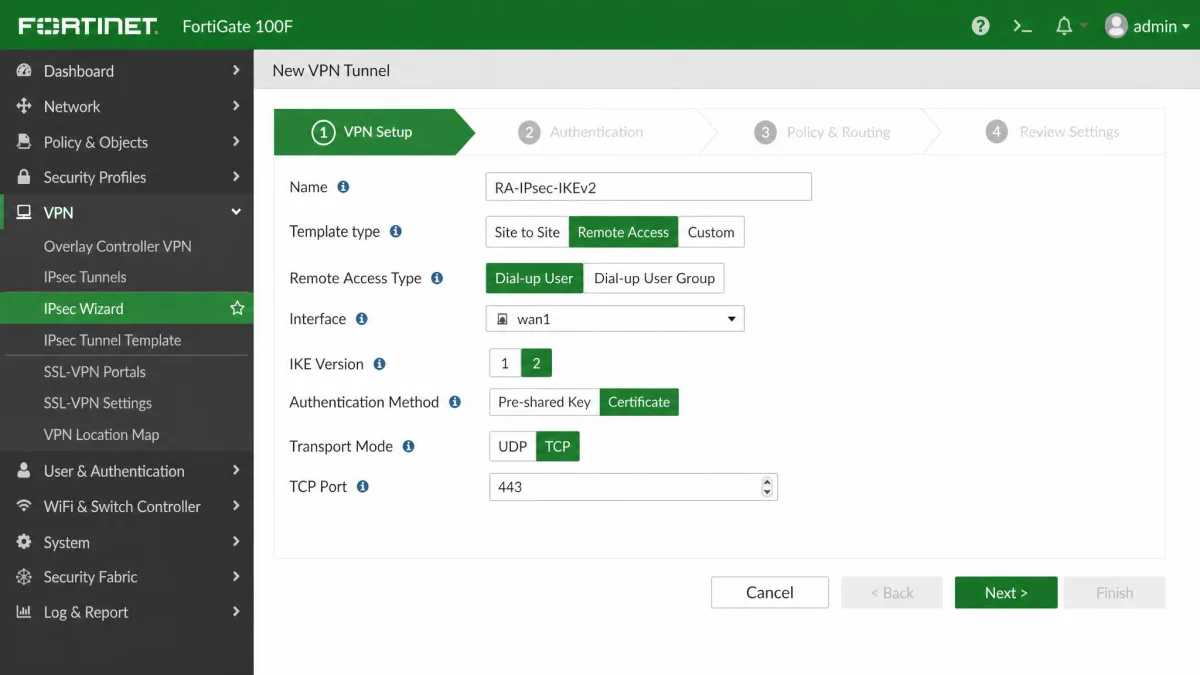Click the info icon beside Template type

point(396,231)
